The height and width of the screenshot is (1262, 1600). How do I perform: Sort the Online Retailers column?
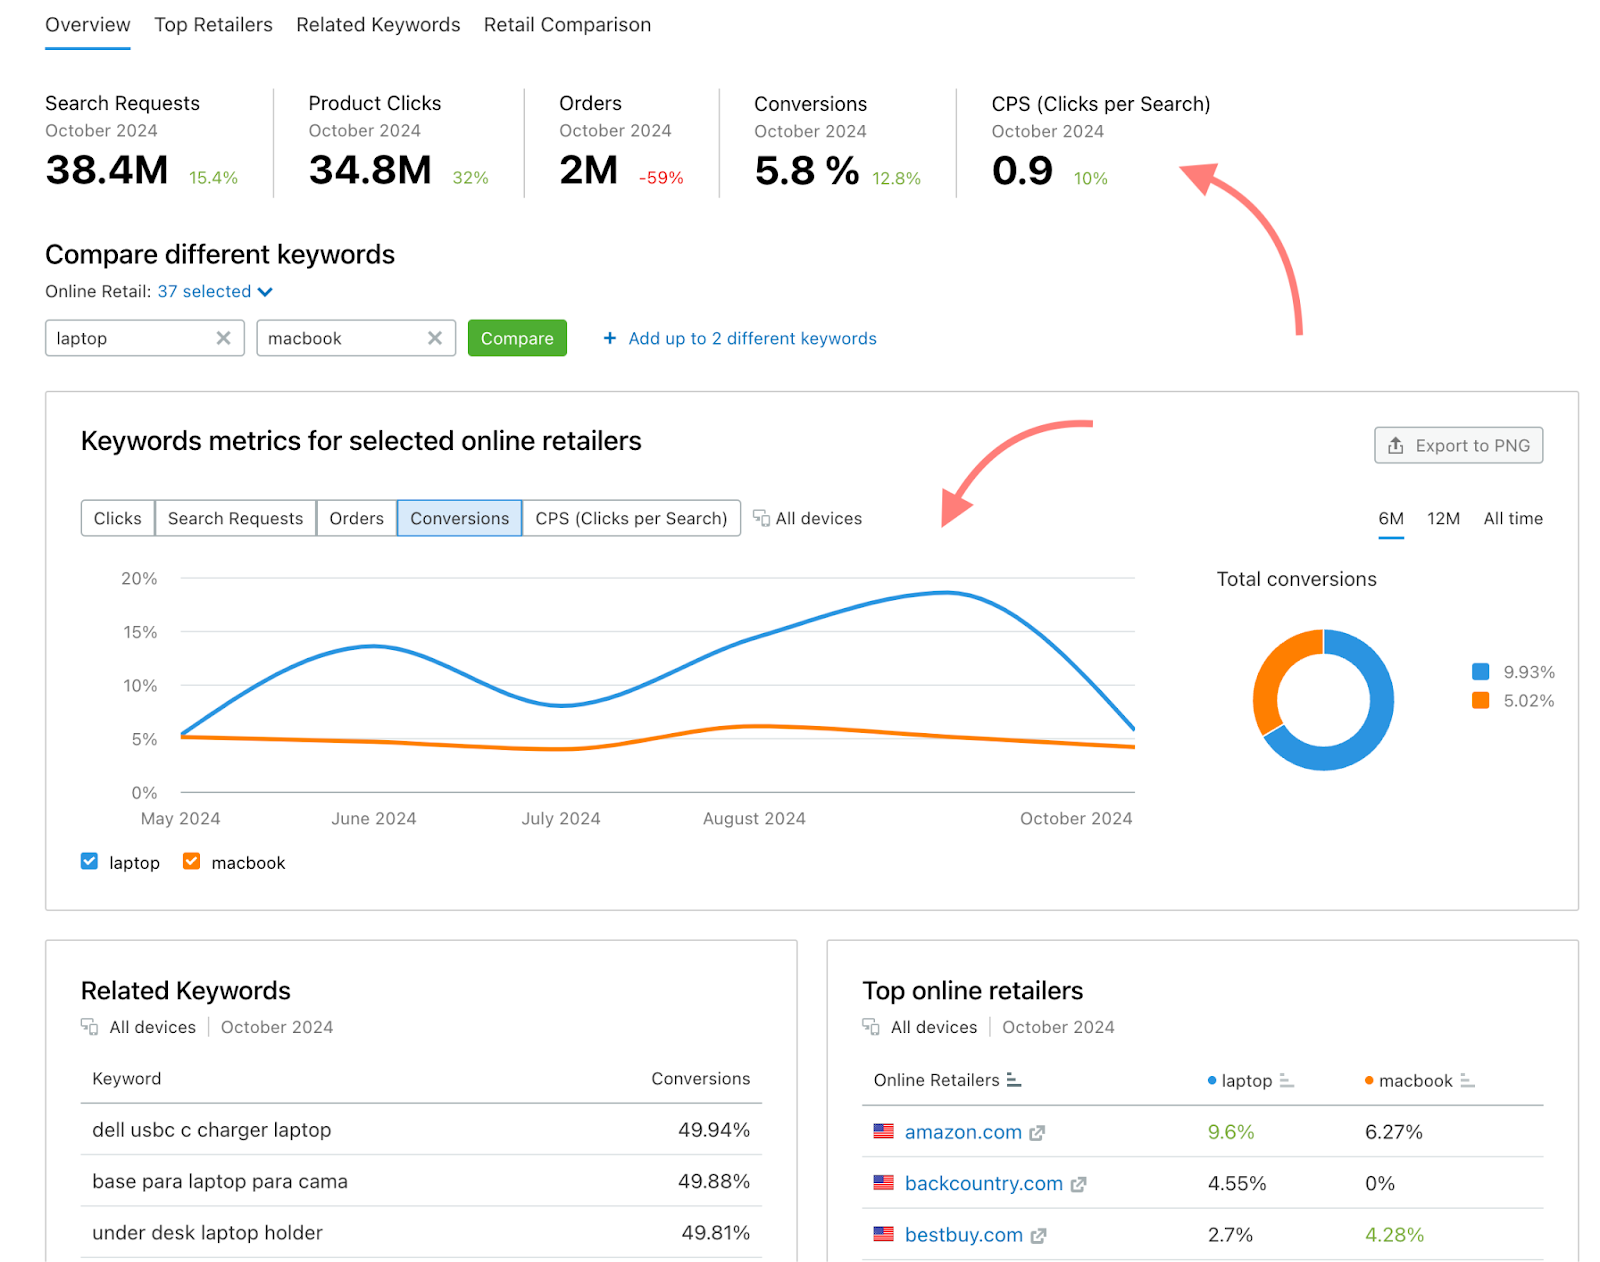coord(1014,1080)
